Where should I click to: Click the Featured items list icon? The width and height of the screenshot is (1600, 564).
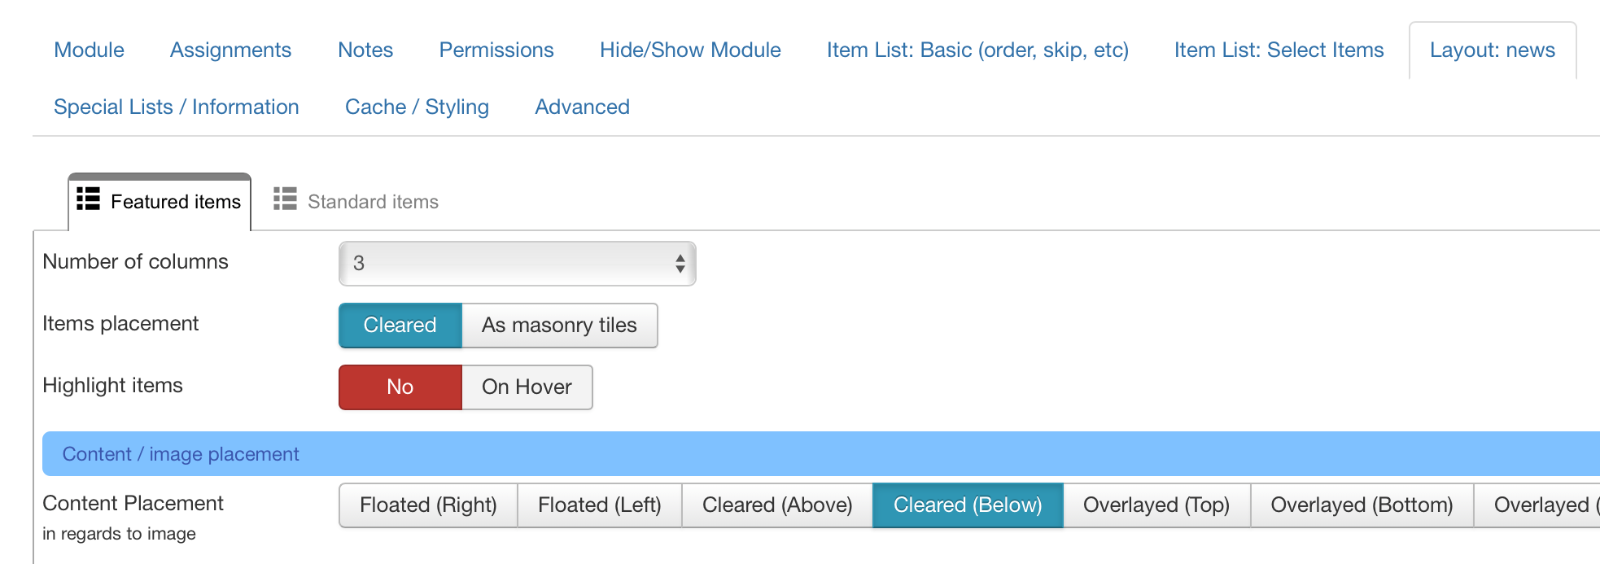tap(88, 199)
